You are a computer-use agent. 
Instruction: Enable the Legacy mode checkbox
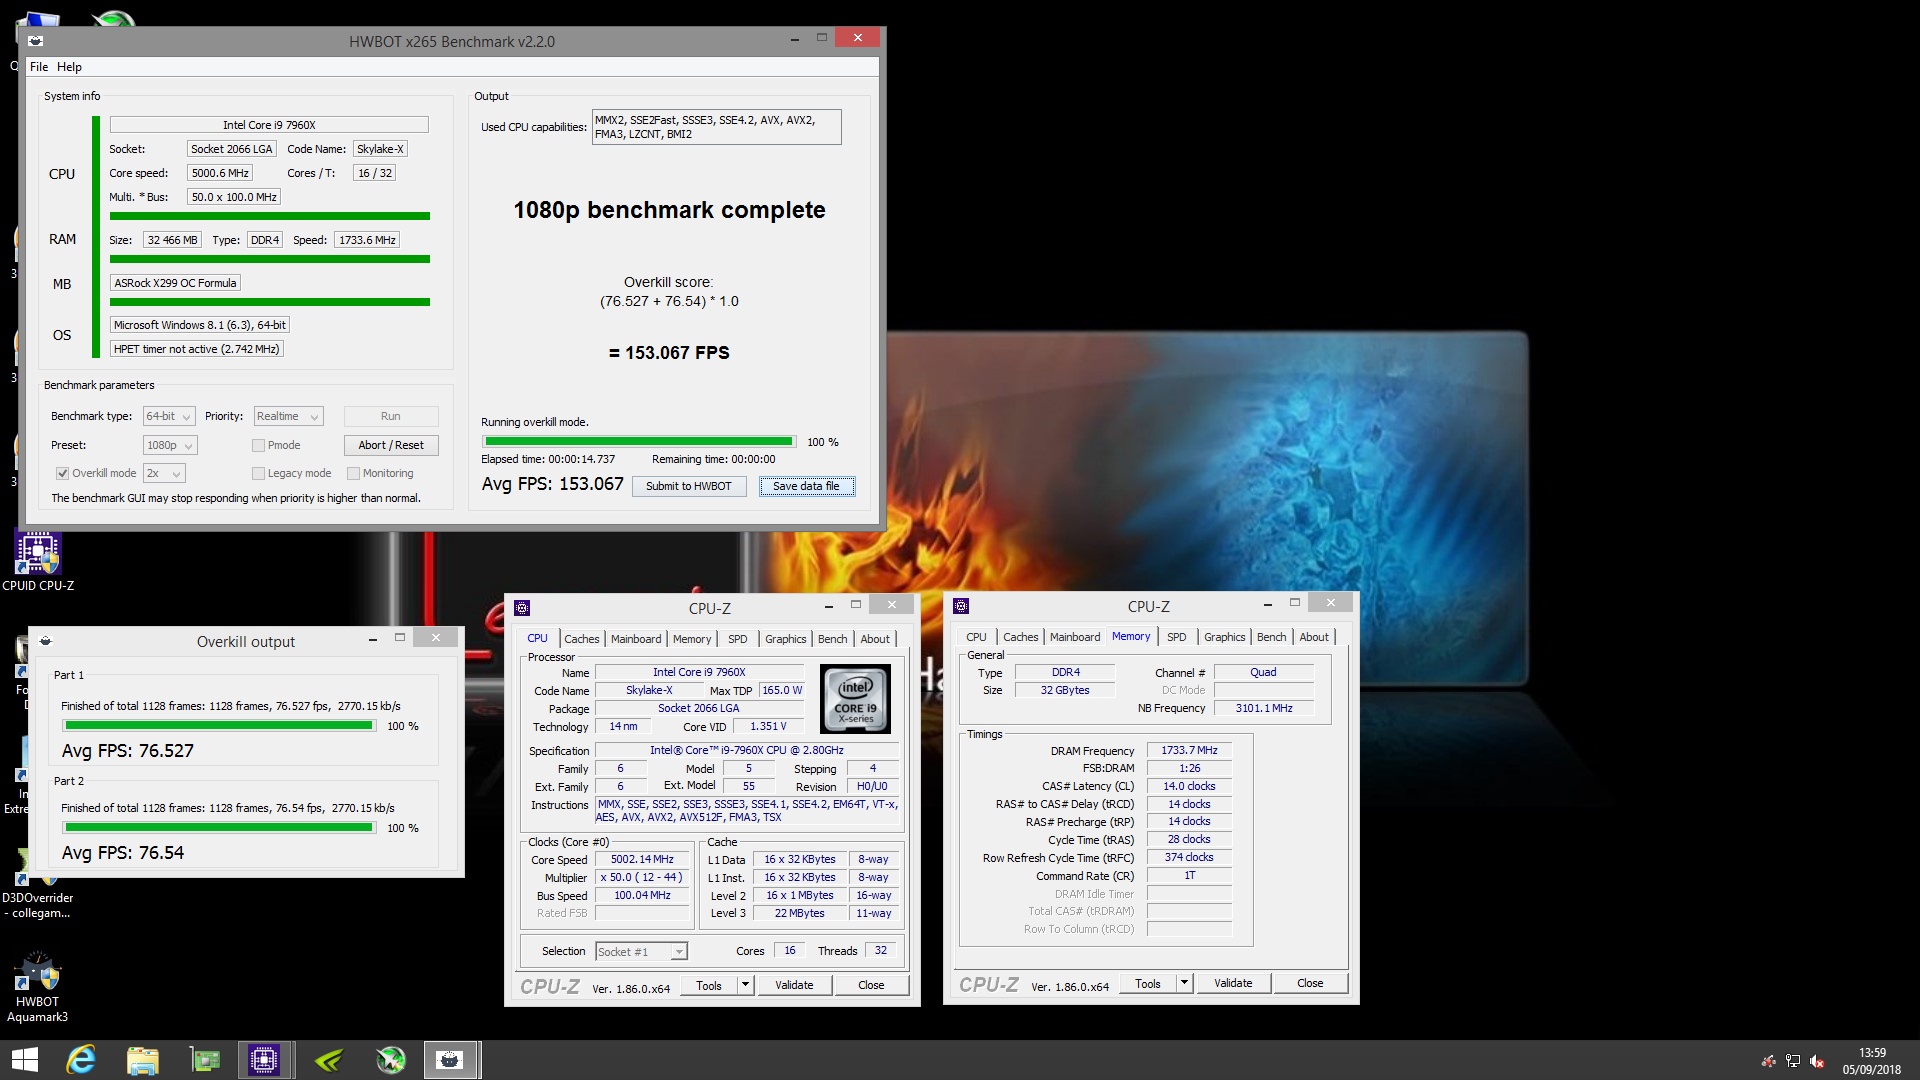point(258,473)
